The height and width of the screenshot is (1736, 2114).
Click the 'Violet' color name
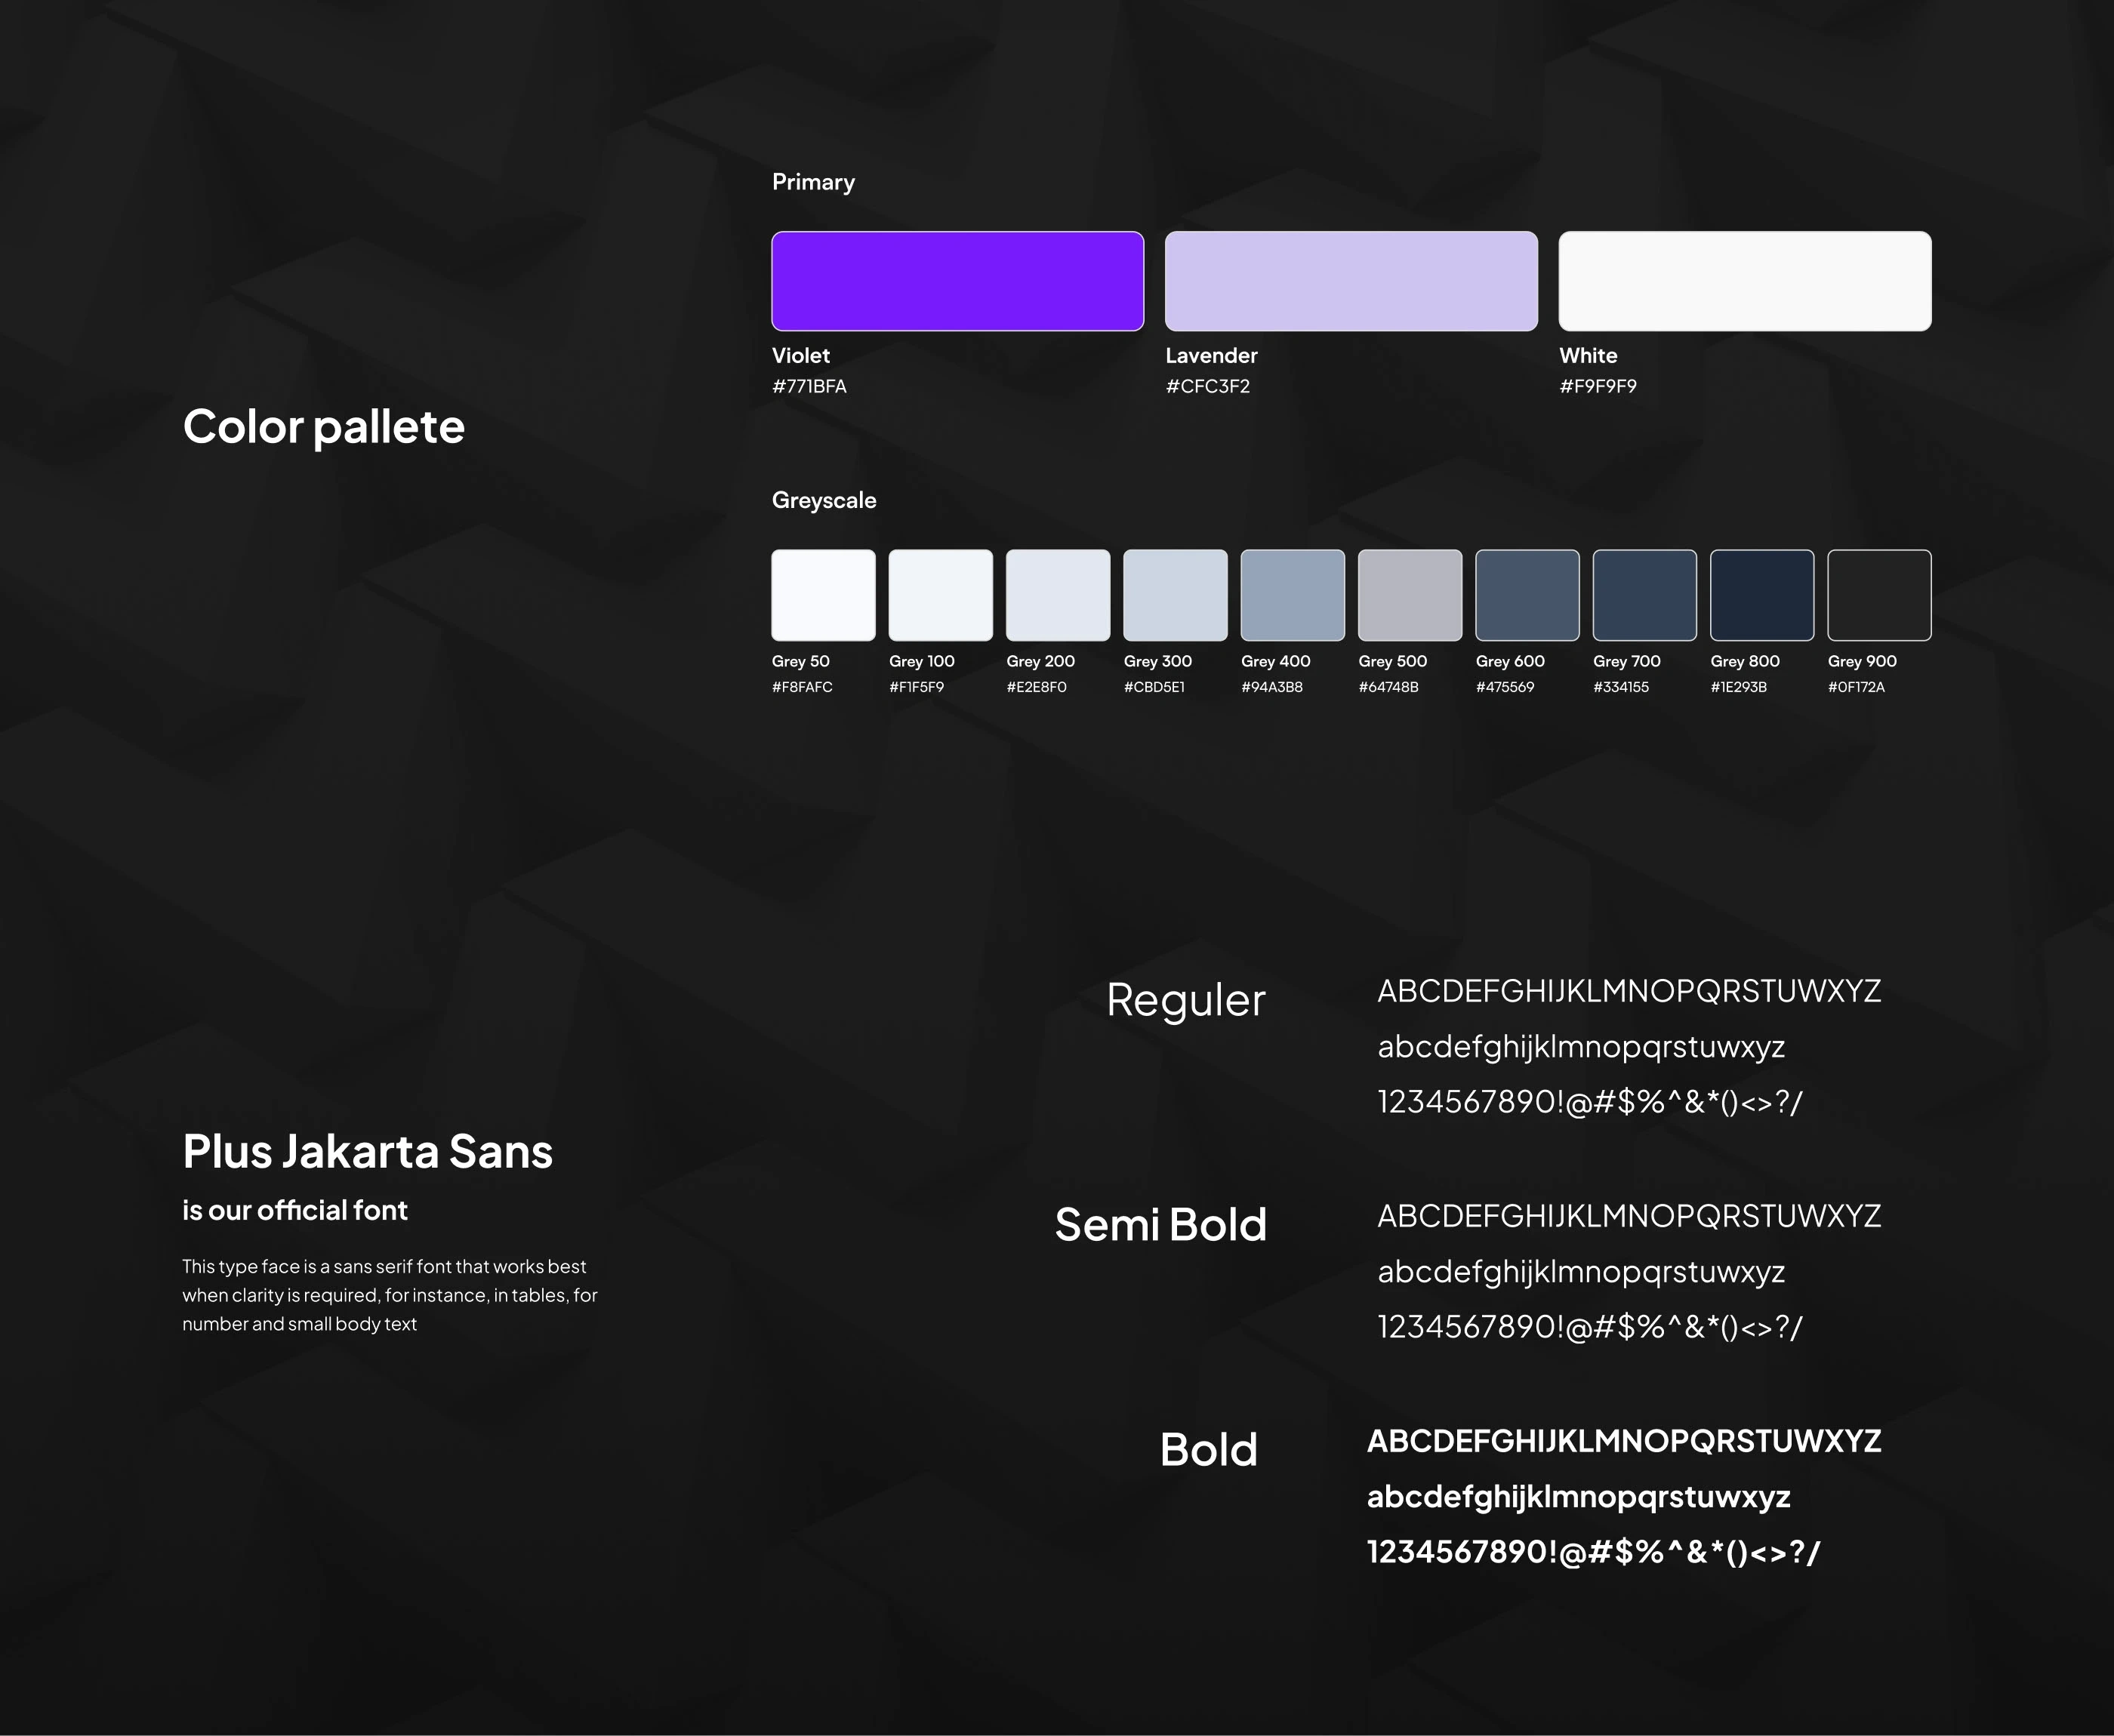tap(800, 355)
